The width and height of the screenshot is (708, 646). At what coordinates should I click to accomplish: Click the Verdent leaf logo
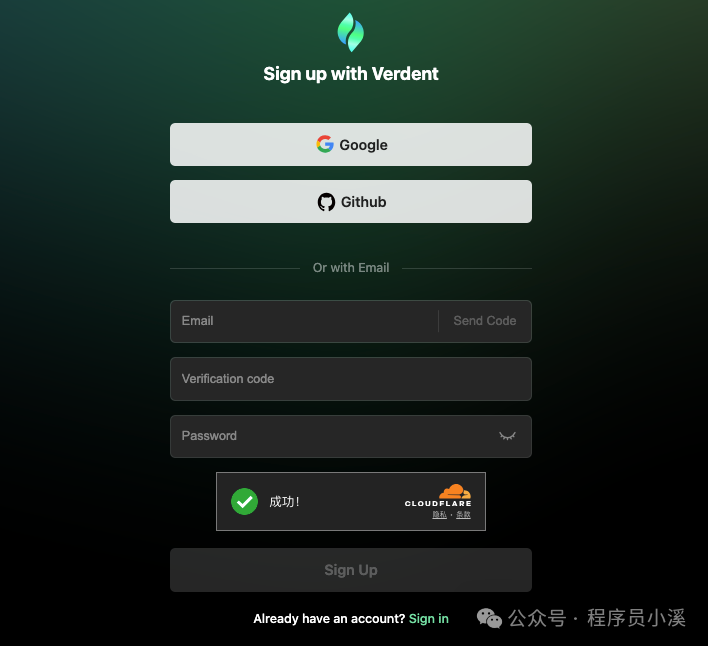click(351, 33)
